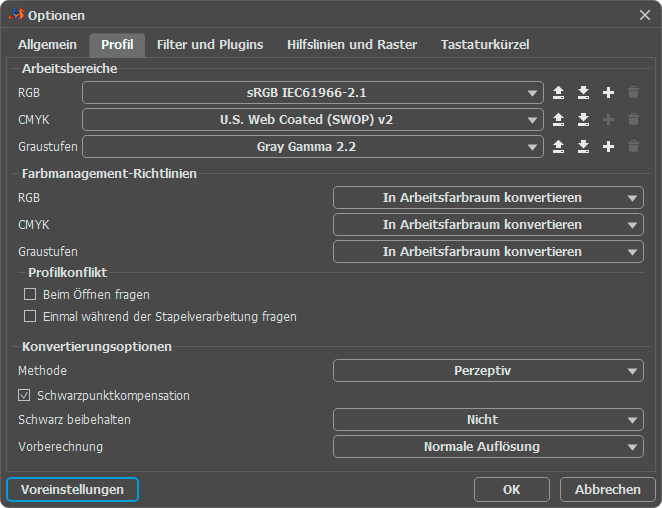Expand the RGB color management policy dropdown
Image resolution: width=662 pixels, height=508 pixels.
coord(488,198)
